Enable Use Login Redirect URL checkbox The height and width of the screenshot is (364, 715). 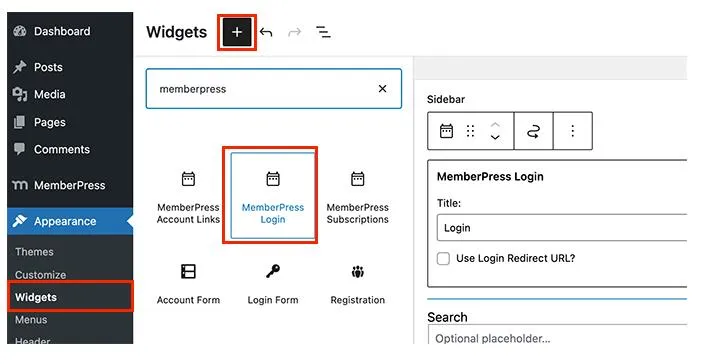443,259
